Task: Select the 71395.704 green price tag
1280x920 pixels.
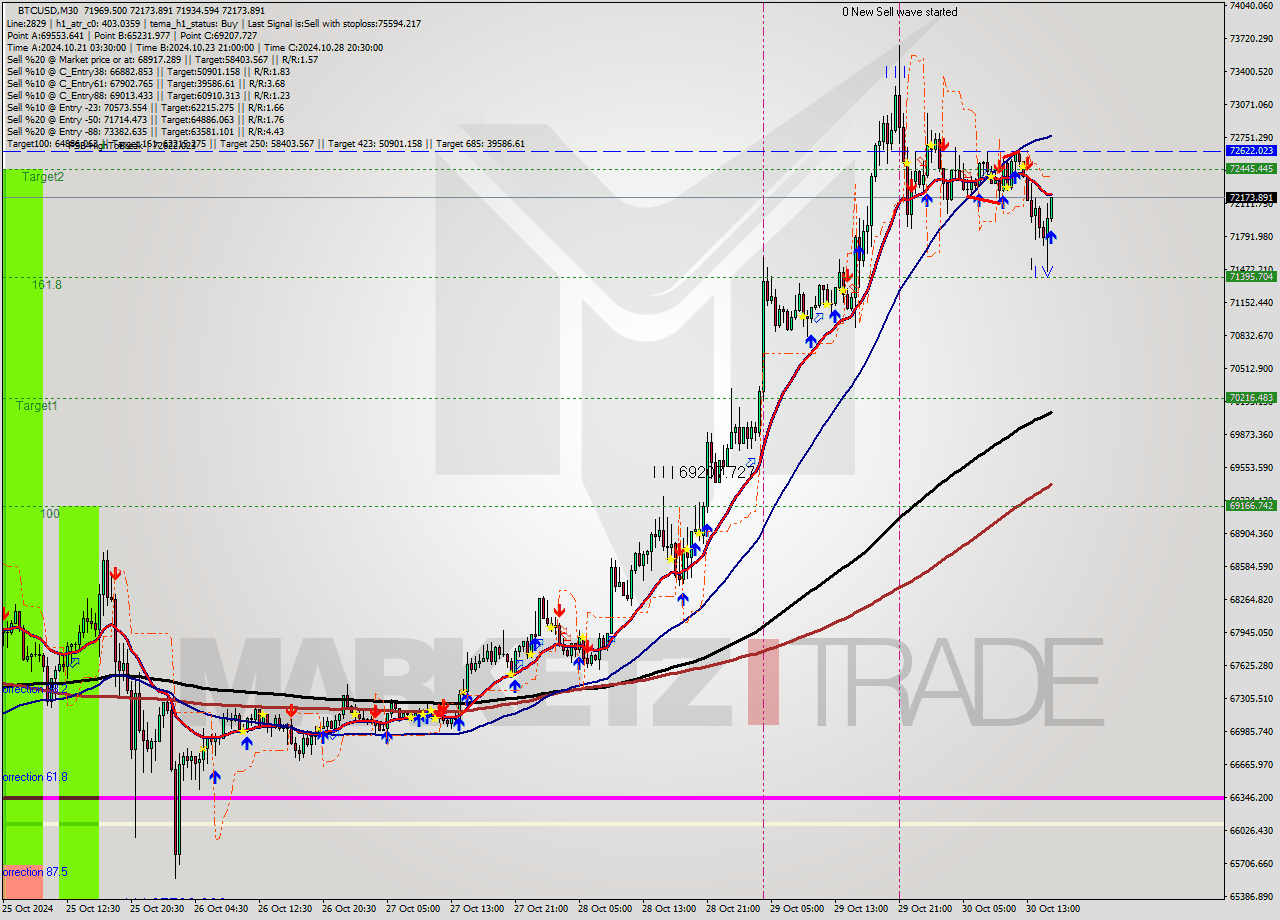Action: click(1251, 277)
